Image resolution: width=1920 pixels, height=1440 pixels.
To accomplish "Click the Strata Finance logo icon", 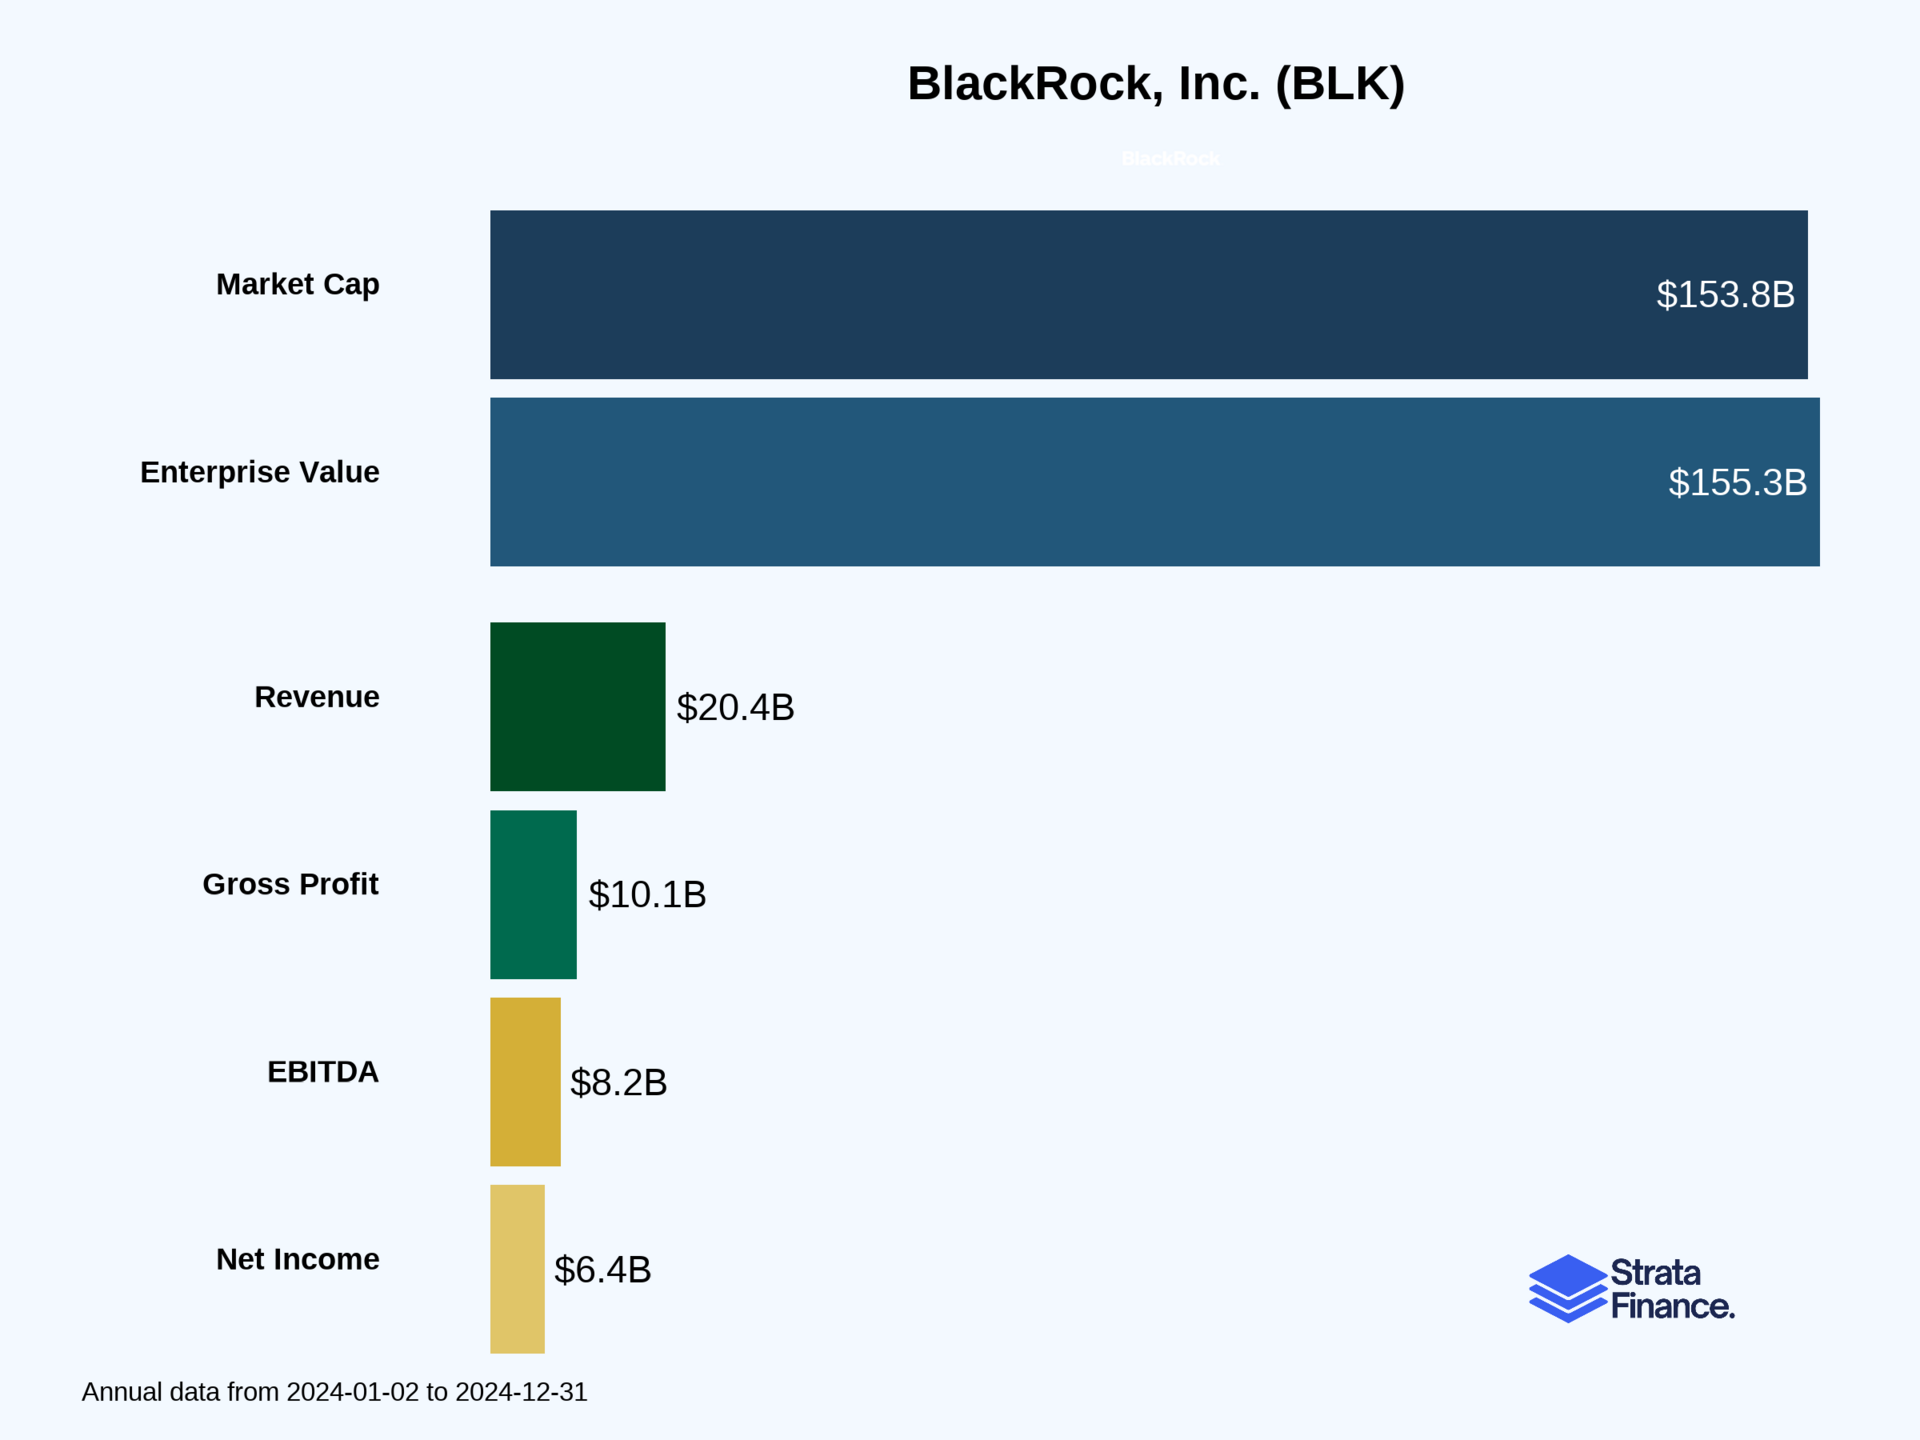I will (1570, 1289).
